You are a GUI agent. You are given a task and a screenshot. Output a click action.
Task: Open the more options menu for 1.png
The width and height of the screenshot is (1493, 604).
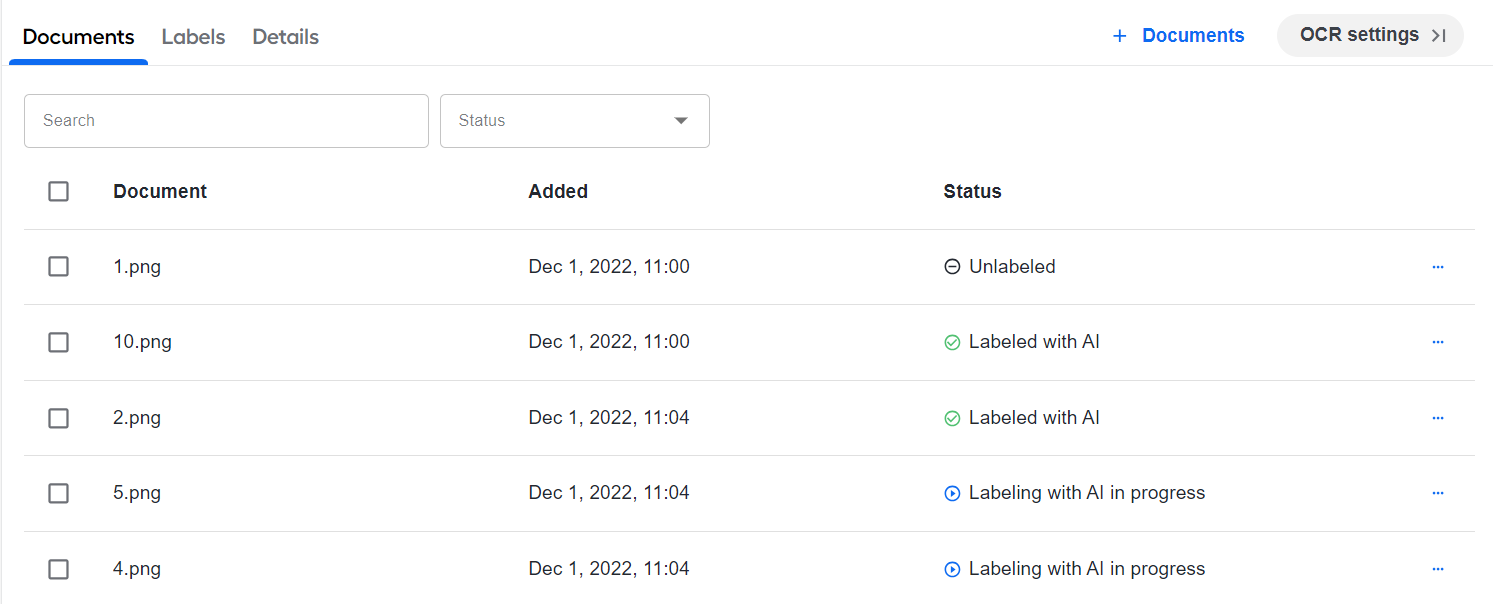(x=1438, y=267)
